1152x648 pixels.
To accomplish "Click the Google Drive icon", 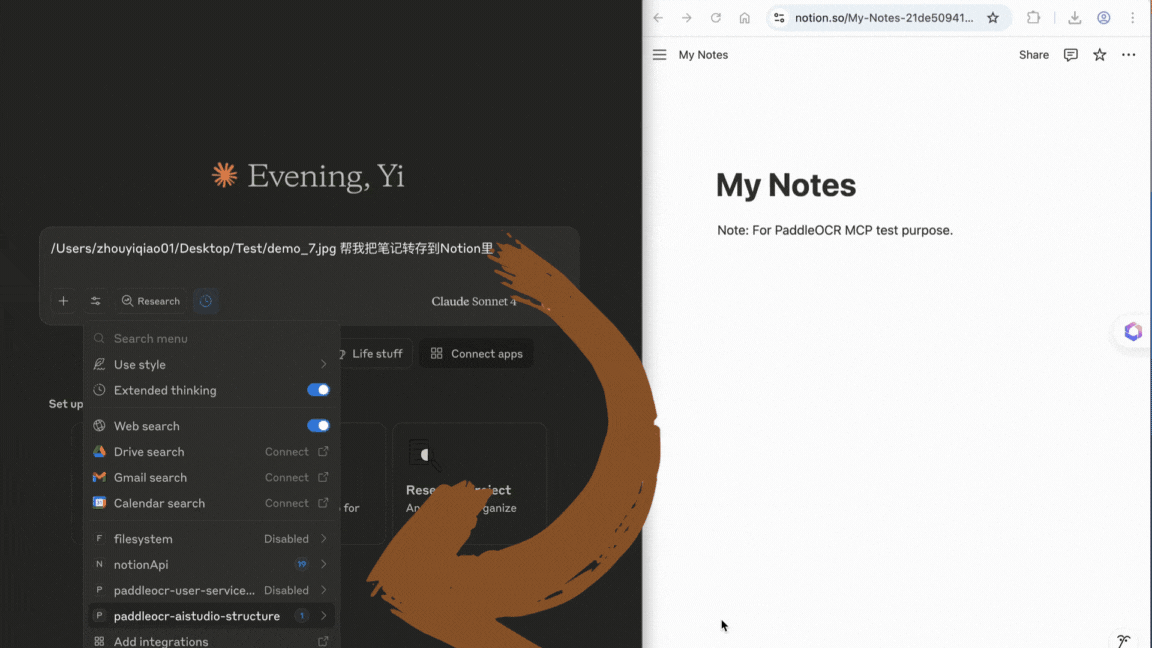I will (x=99, y=451).
